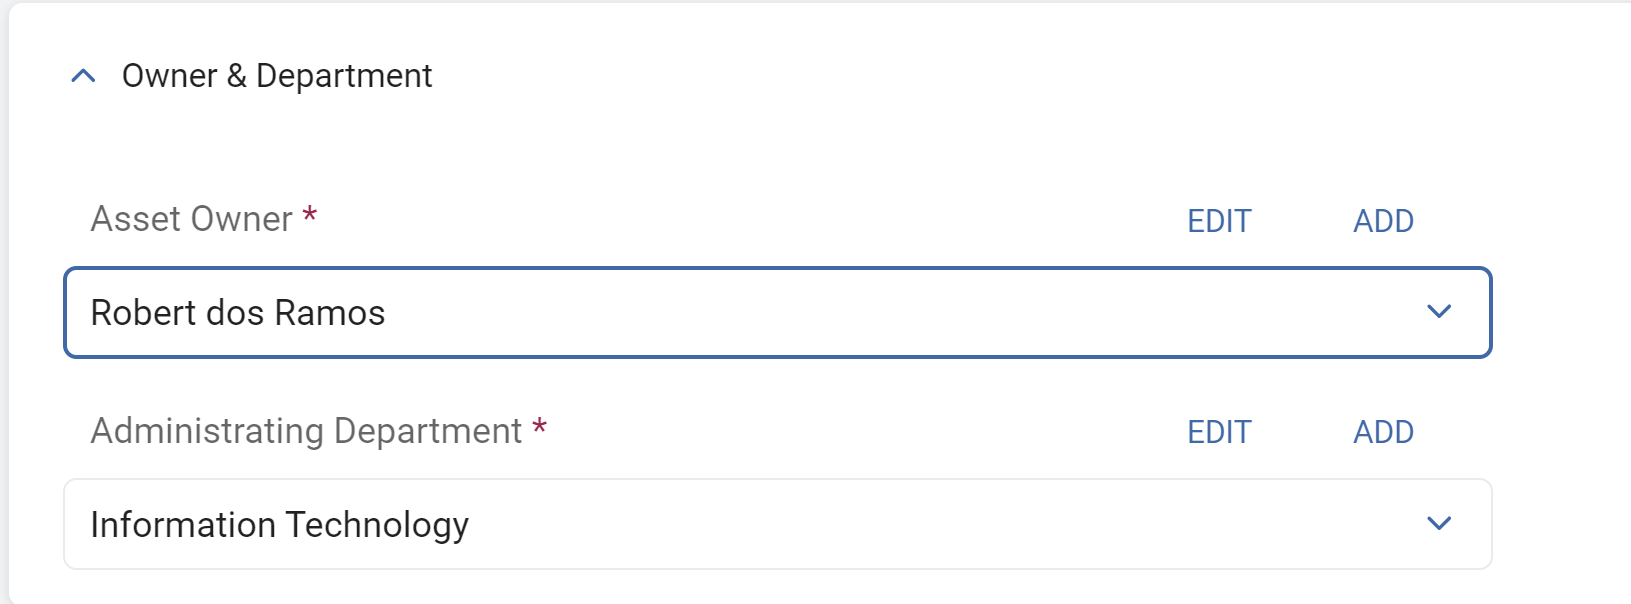Click the Administrating Department required asterisk
Screen dimensions: 1631x604
point(540,427)
